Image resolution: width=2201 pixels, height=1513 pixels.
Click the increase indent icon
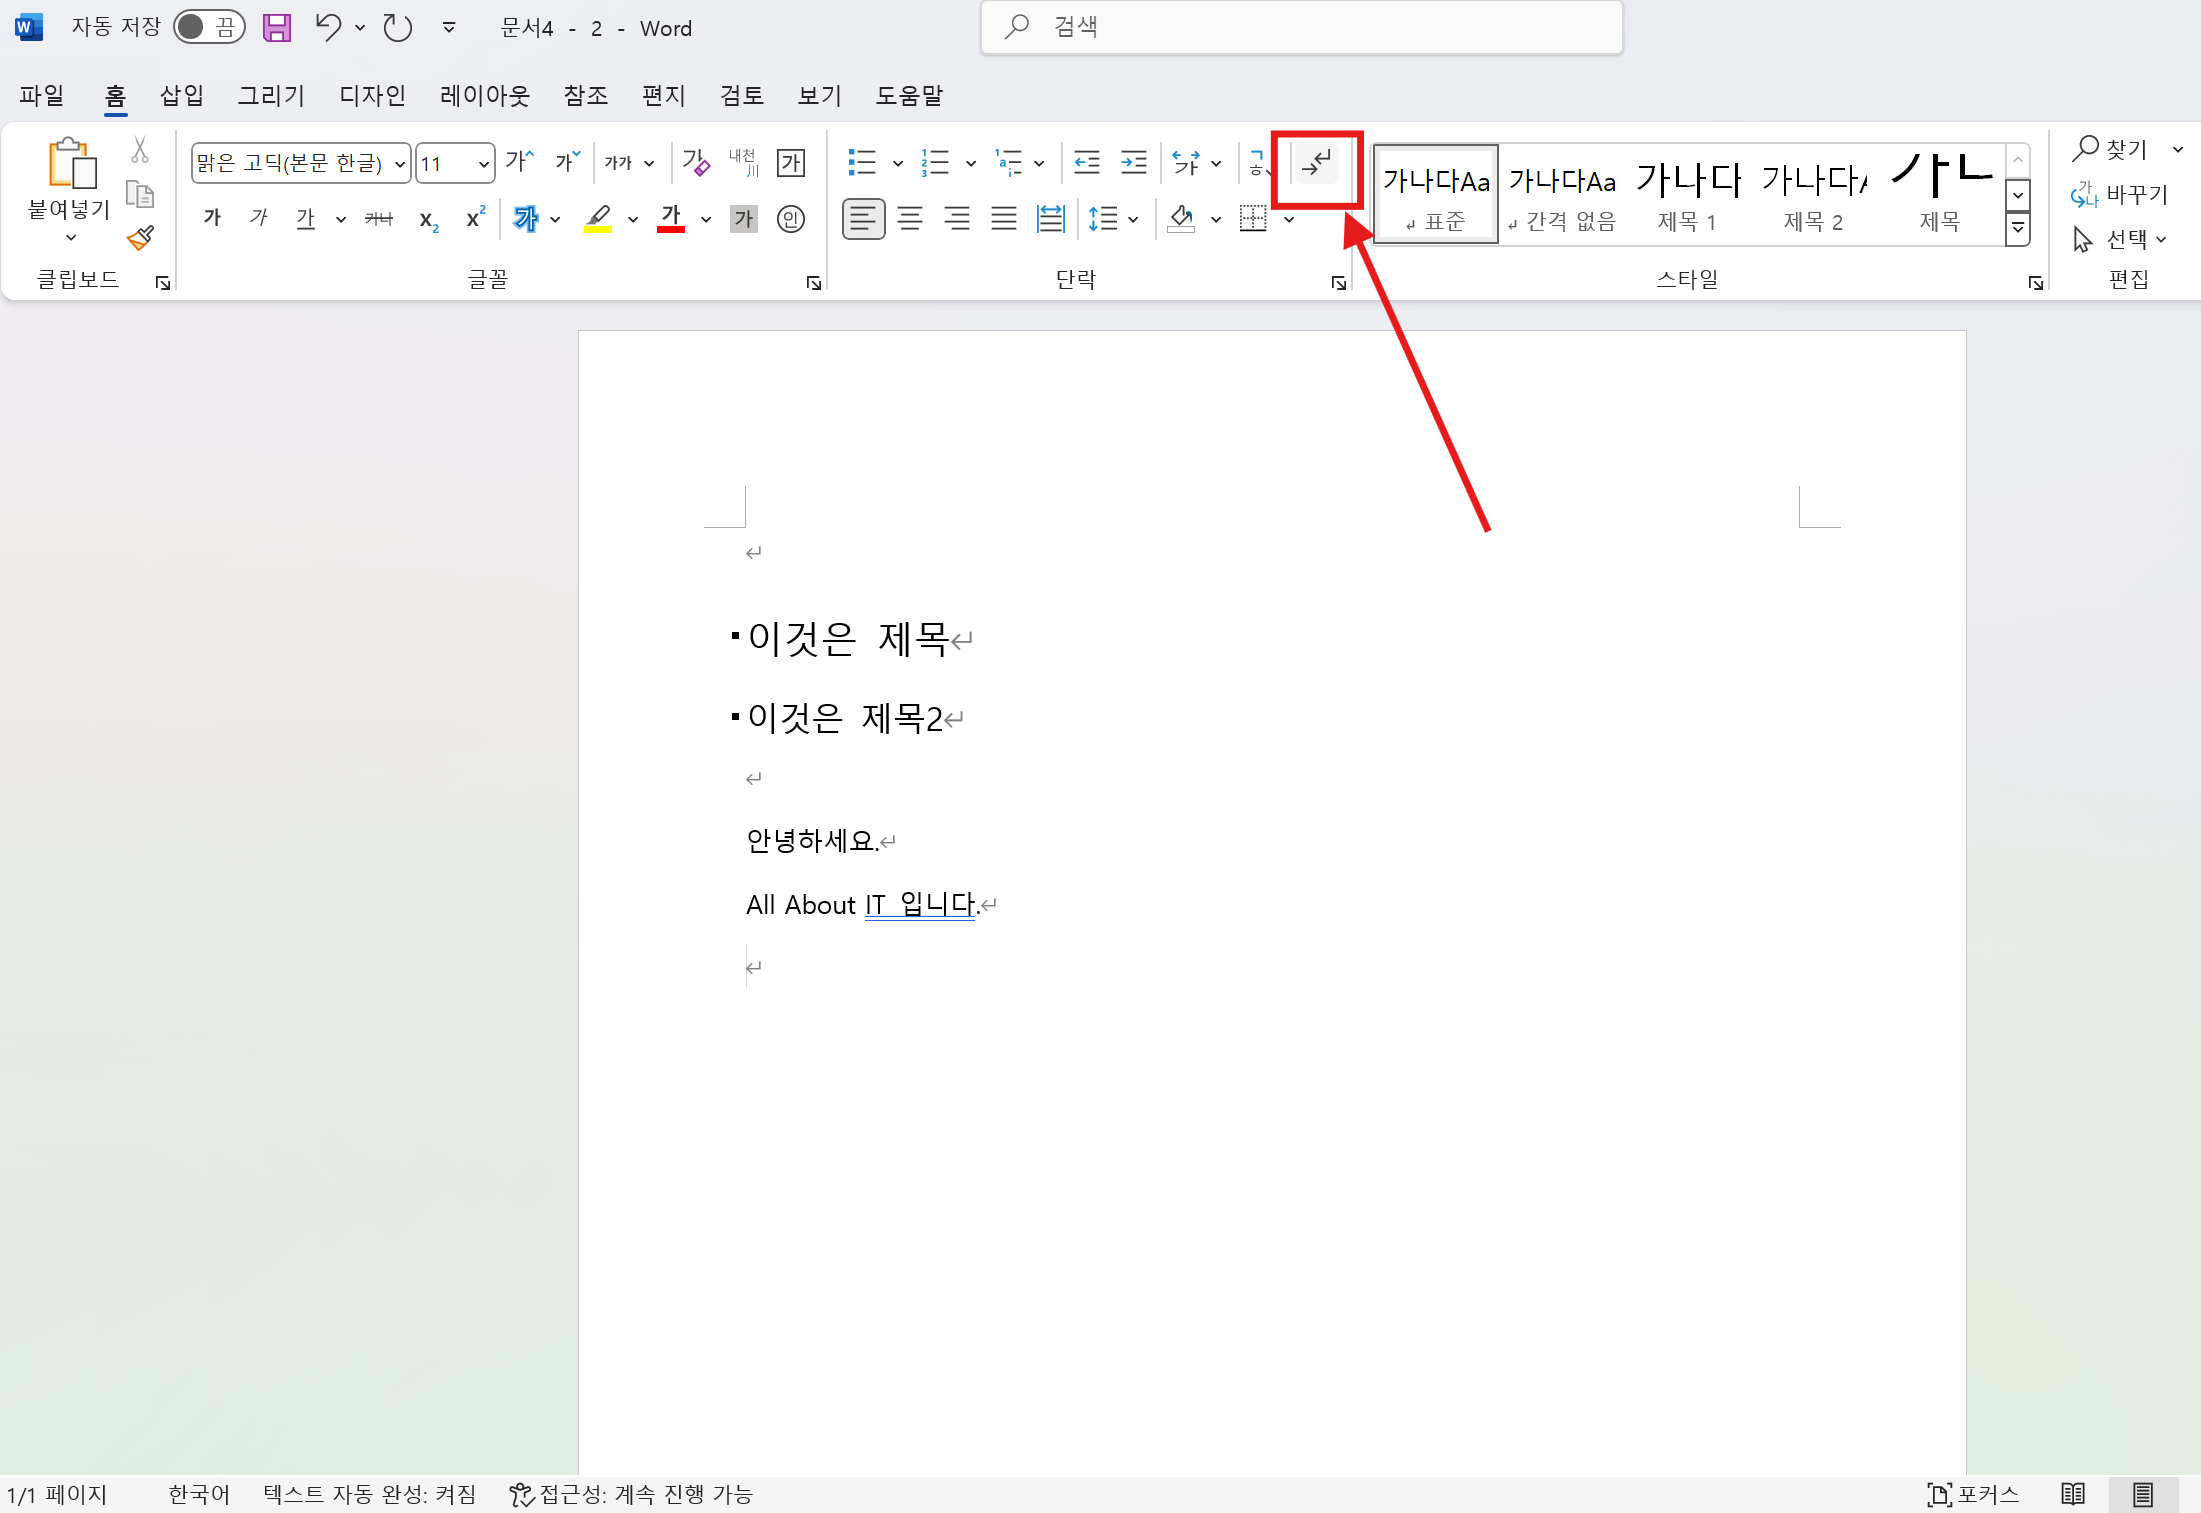pyautogui.click(x=1133, y=163)
